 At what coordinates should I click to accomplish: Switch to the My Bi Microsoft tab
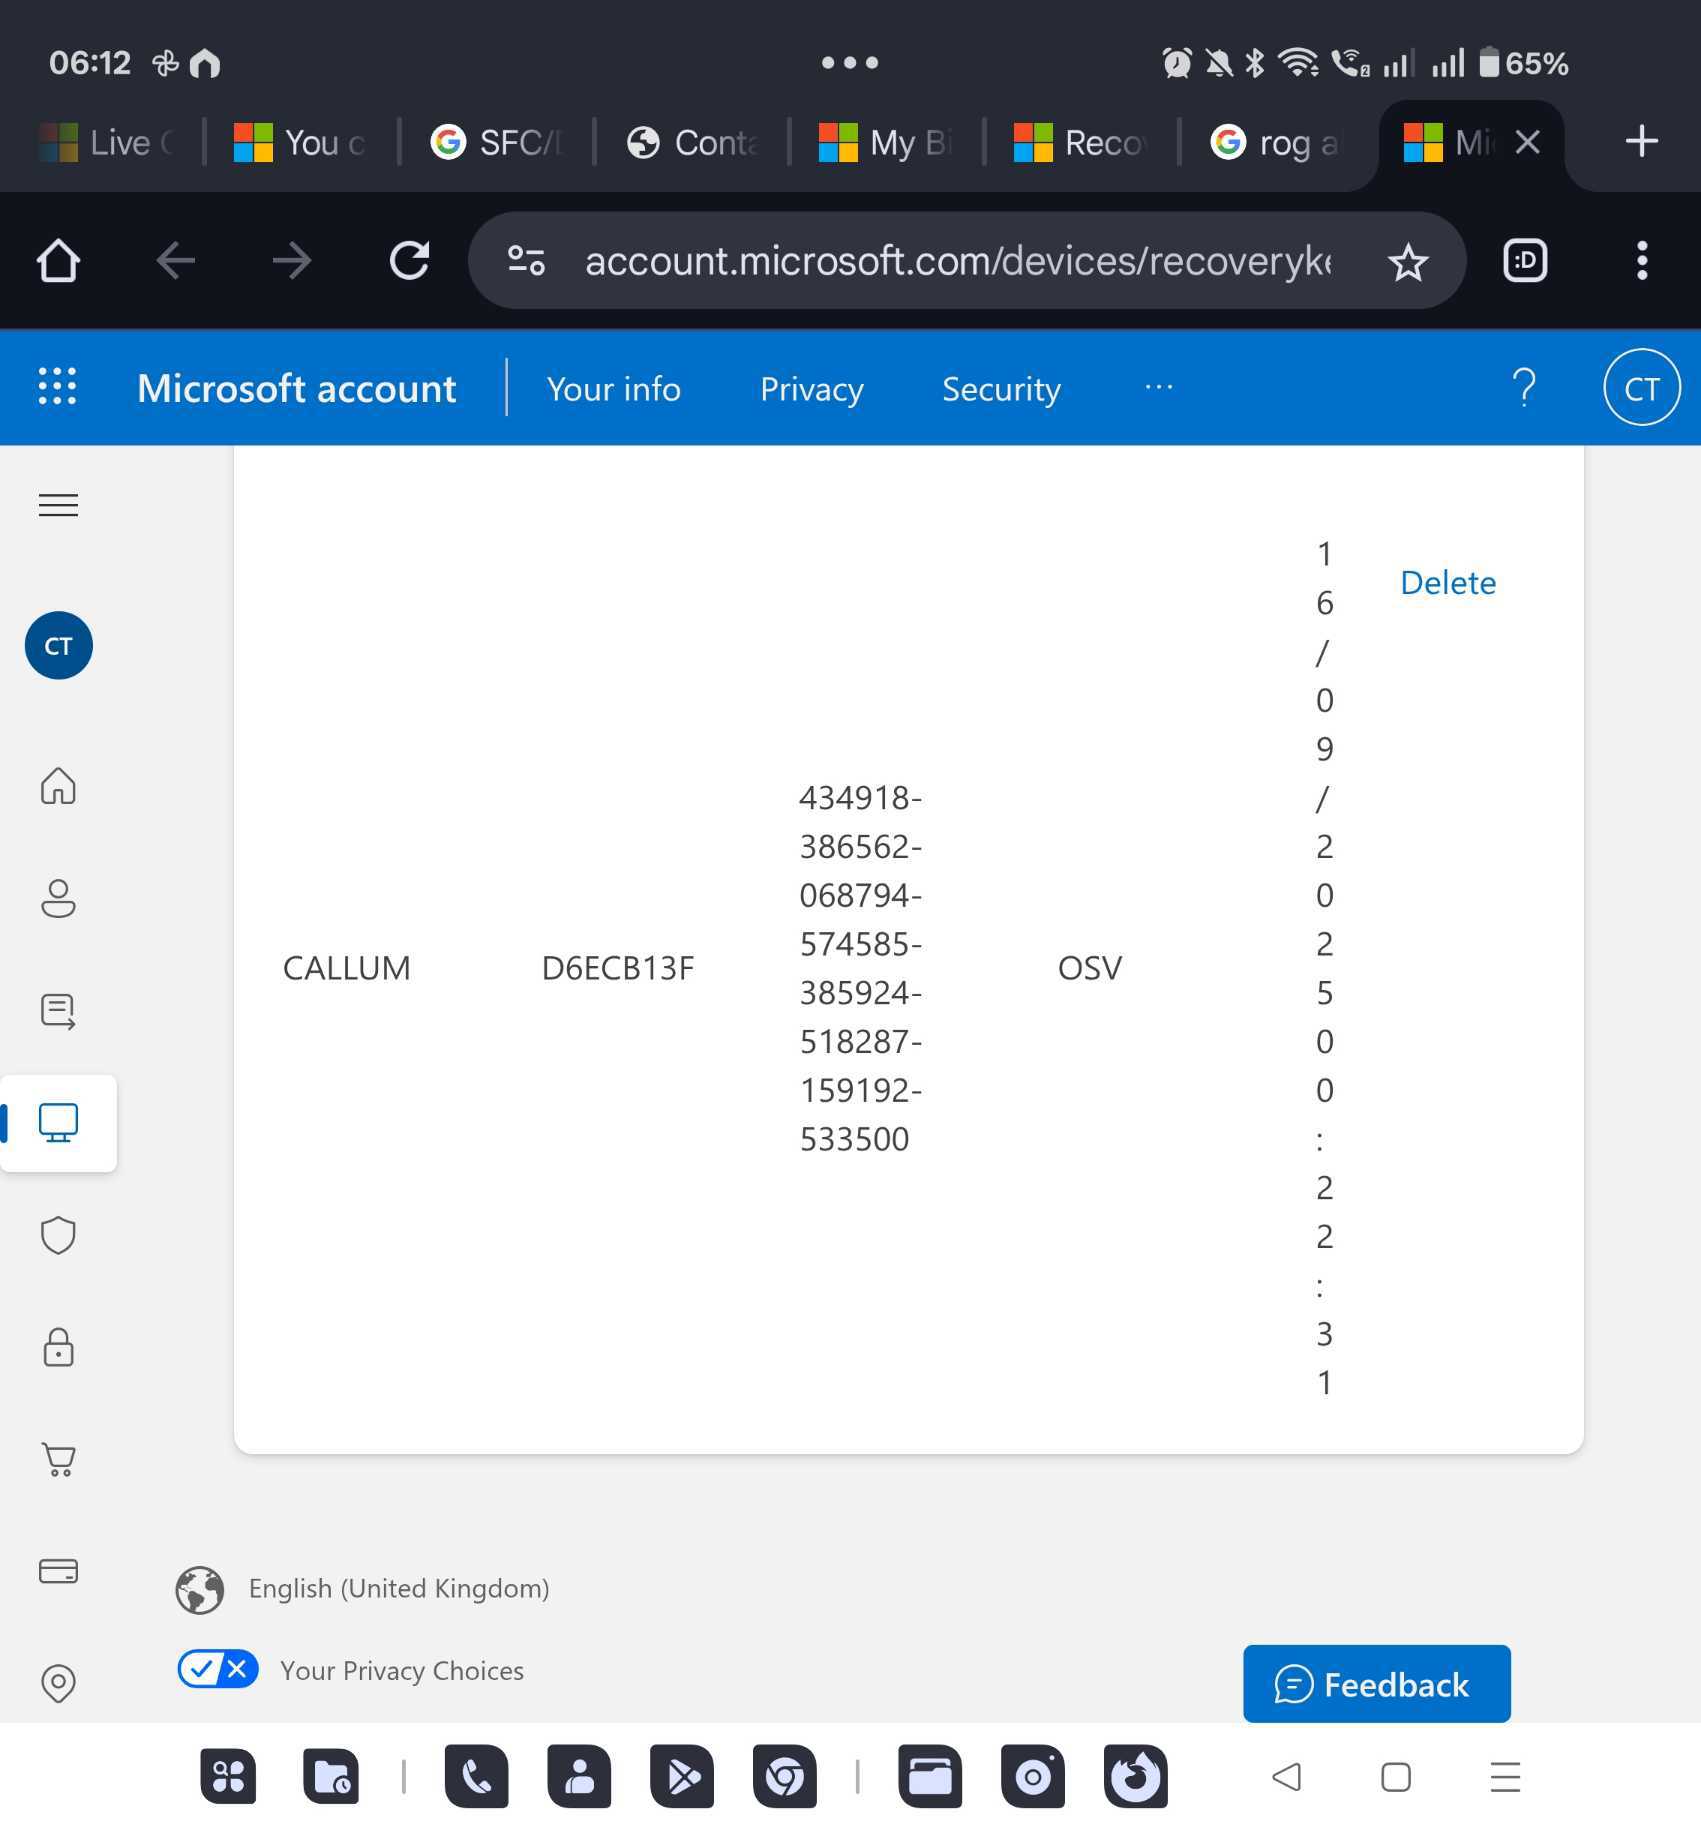[x=887, y=142]
